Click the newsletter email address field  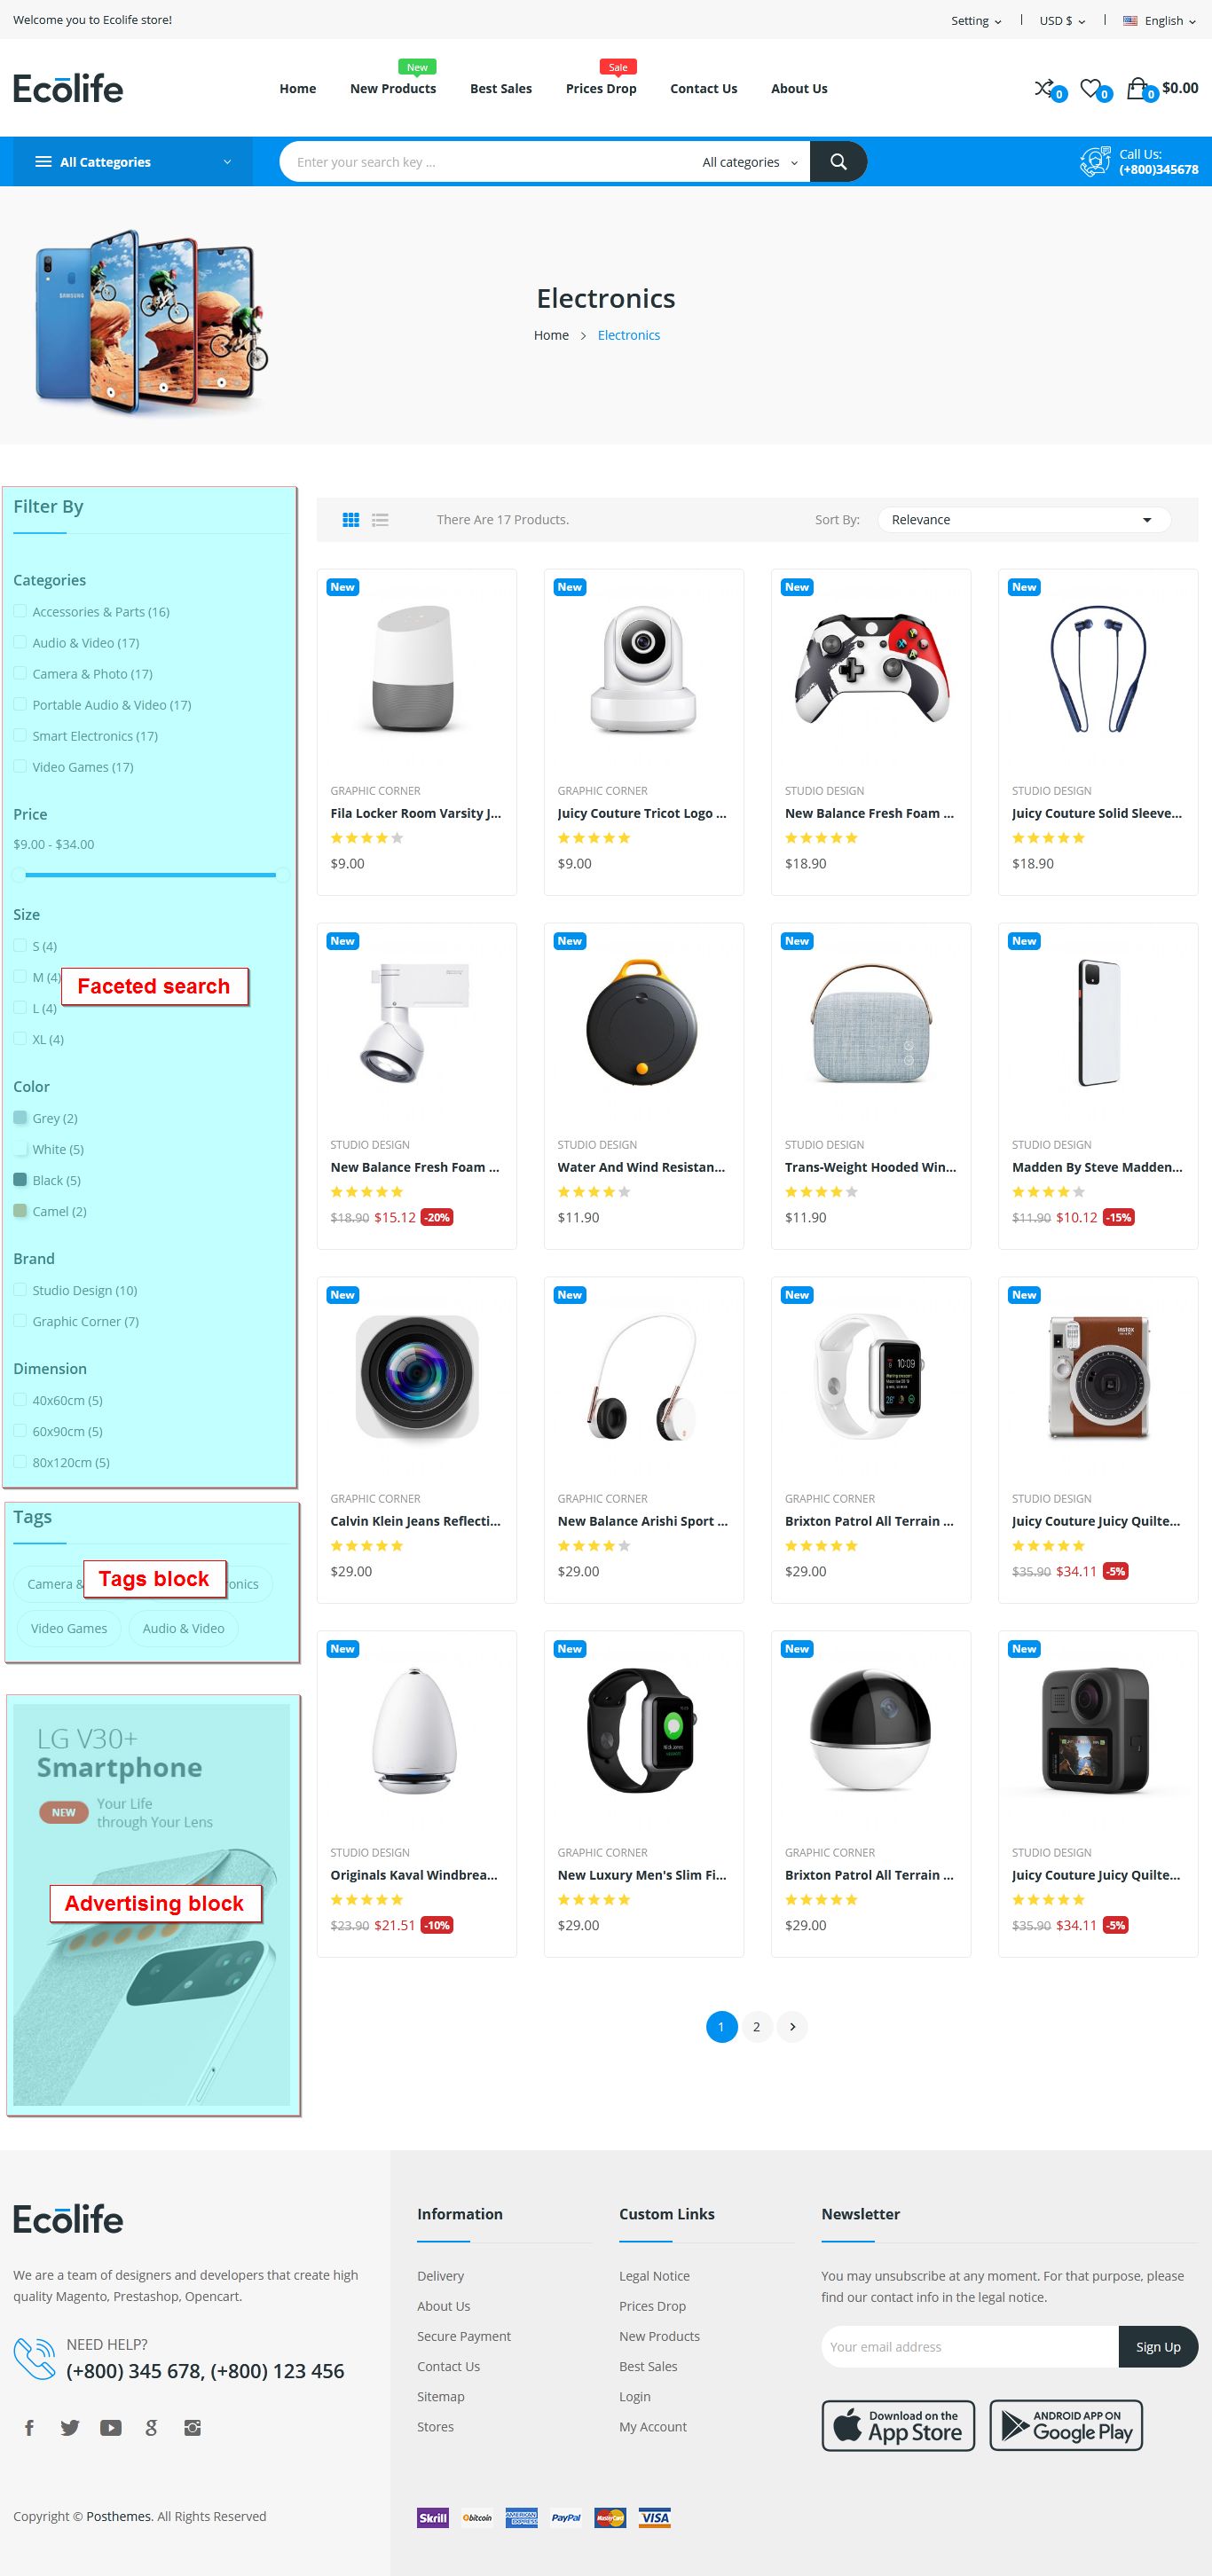[x=969, y=2347]
